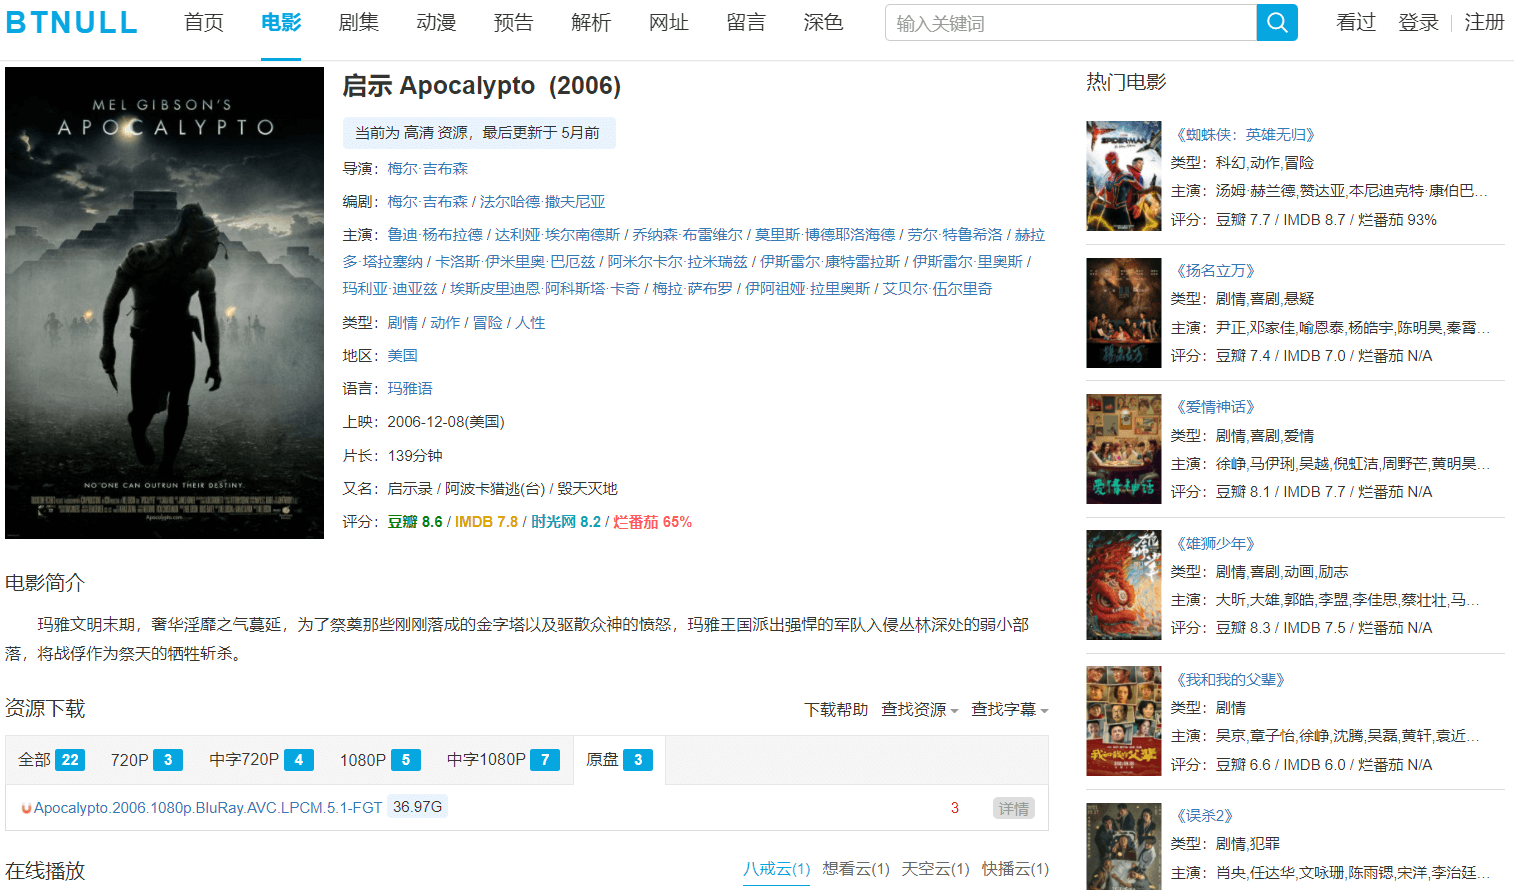Viewport: 1514px width, 890px height.
Task: Click the 登录 login link
Action: point(1417,22)
